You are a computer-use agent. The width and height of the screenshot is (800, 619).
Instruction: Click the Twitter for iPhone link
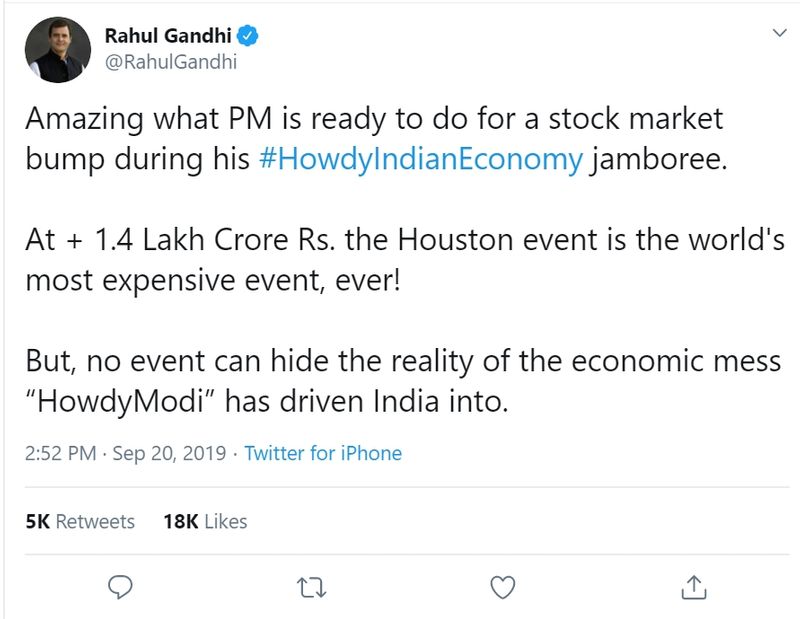[323, 453]
